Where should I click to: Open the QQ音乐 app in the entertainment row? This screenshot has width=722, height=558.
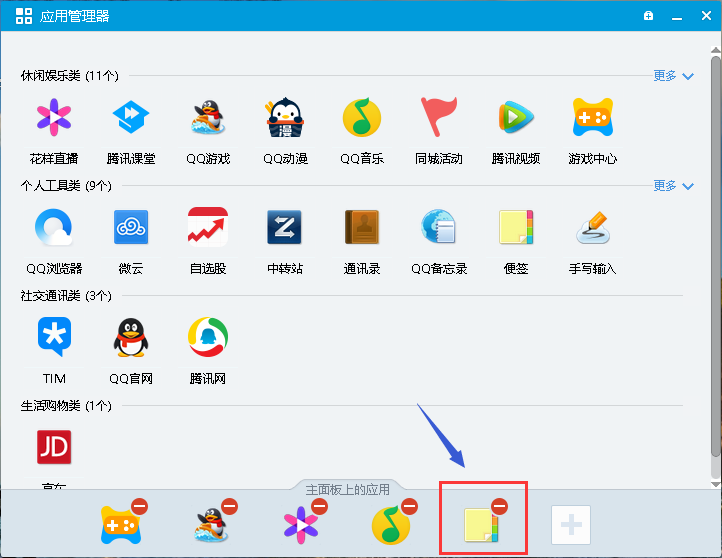coord(362,119)
